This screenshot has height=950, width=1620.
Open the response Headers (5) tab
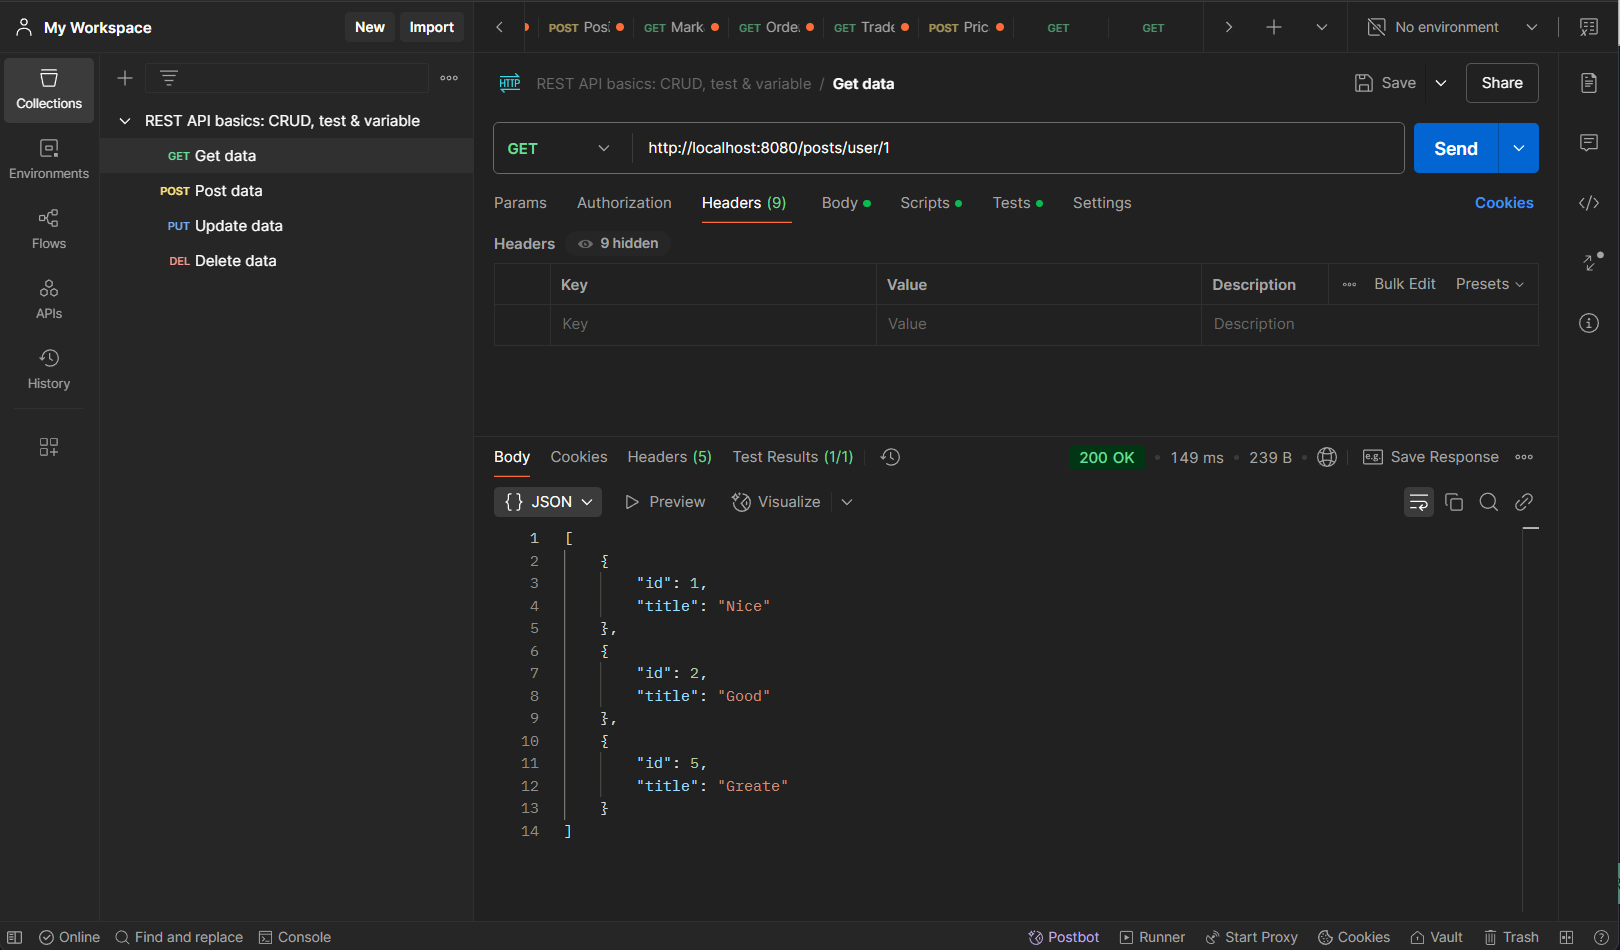coord(670,457)
